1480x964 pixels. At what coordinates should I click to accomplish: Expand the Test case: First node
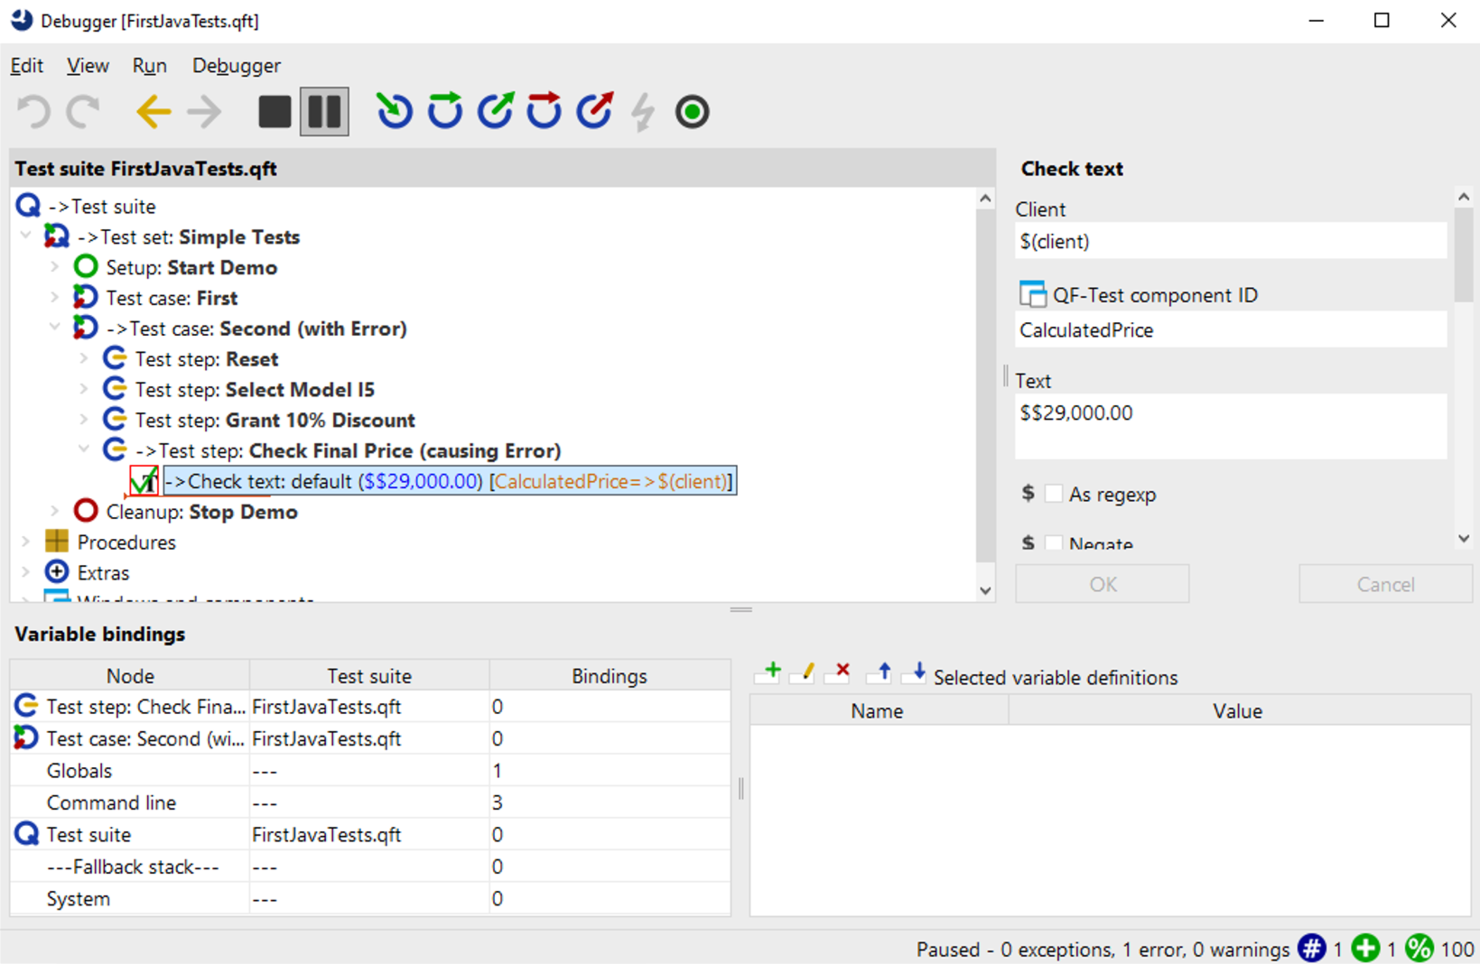click(x=55, y=298)
